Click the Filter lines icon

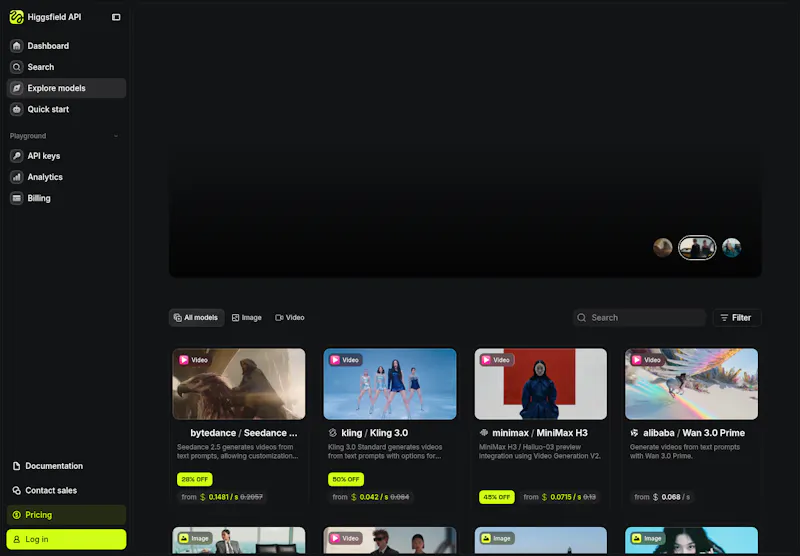pyautogui.click(x=724, y=318)
